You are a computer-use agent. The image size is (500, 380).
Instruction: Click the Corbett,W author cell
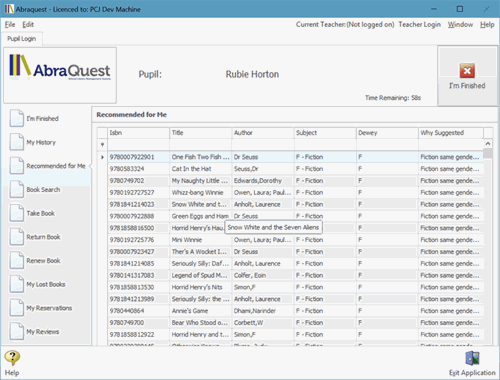click(x=263, y=323)
